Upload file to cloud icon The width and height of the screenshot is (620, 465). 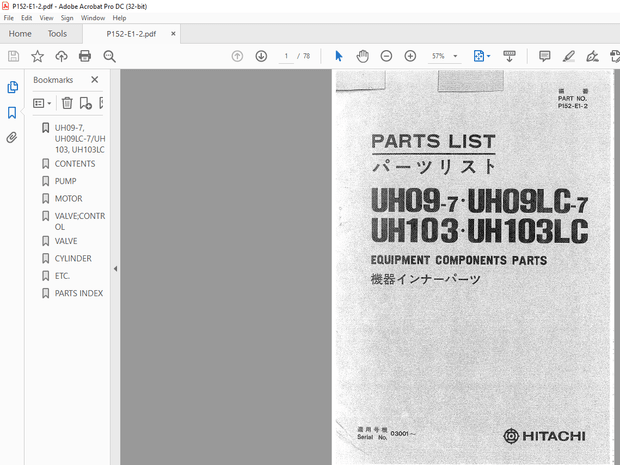[61, 56]
